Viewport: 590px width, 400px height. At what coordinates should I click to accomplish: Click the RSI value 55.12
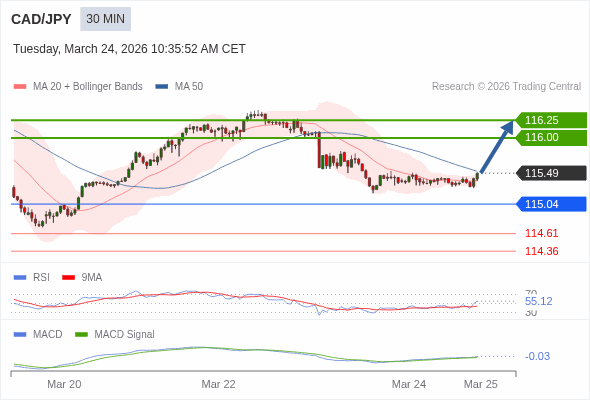tap(538, 301)
